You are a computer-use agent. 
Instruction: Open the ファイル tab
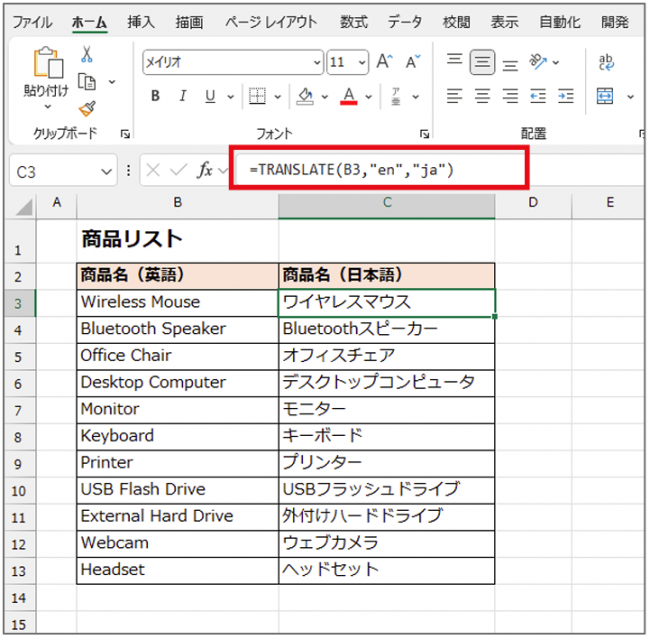32,22
